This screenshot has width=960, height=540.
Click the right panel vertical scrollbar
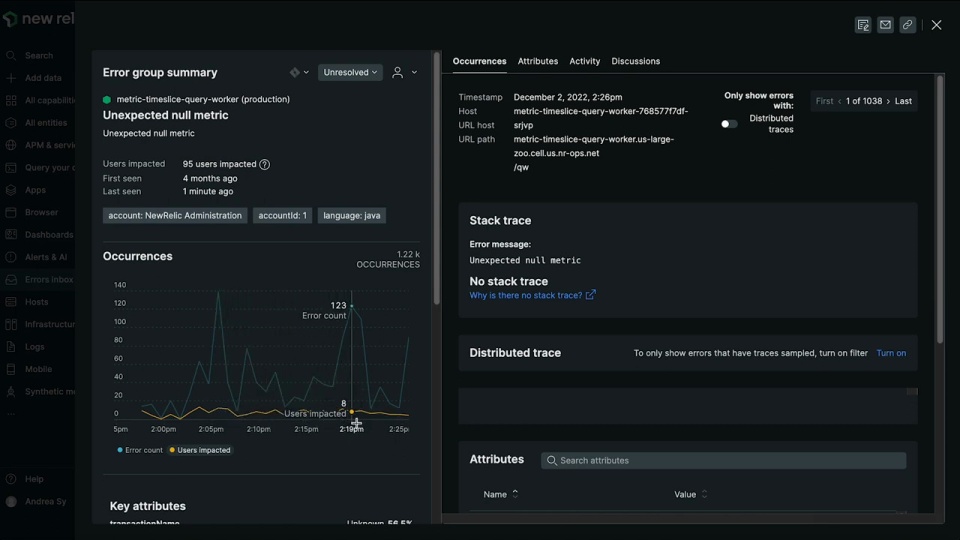[x=940, y=208]
